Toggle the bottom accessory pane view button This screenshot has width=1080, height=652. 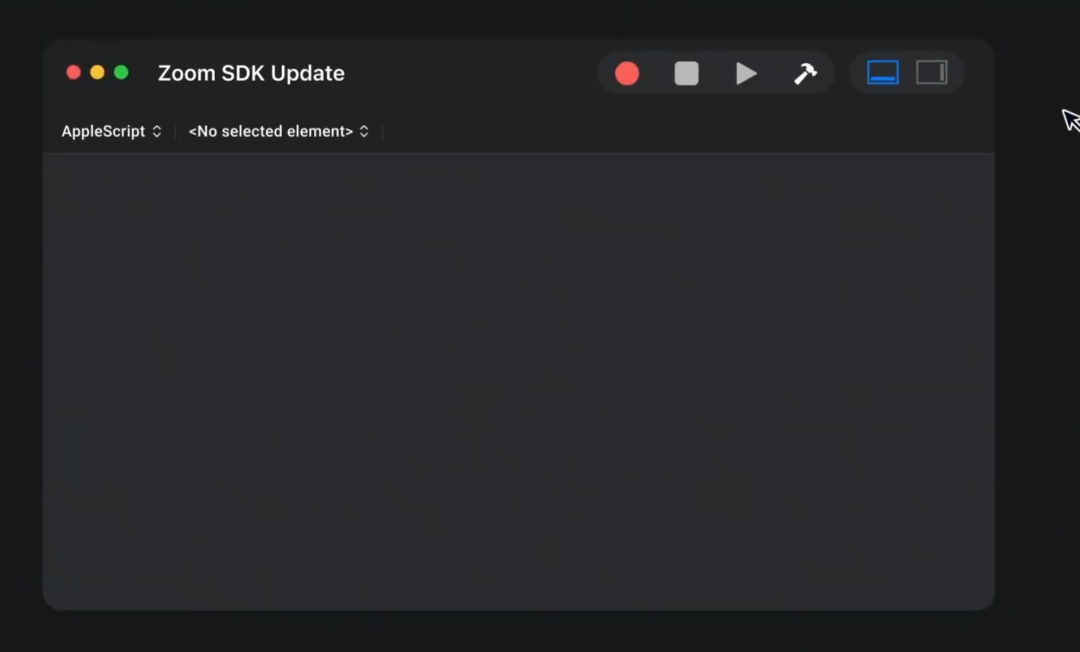[x=882, y=72]
